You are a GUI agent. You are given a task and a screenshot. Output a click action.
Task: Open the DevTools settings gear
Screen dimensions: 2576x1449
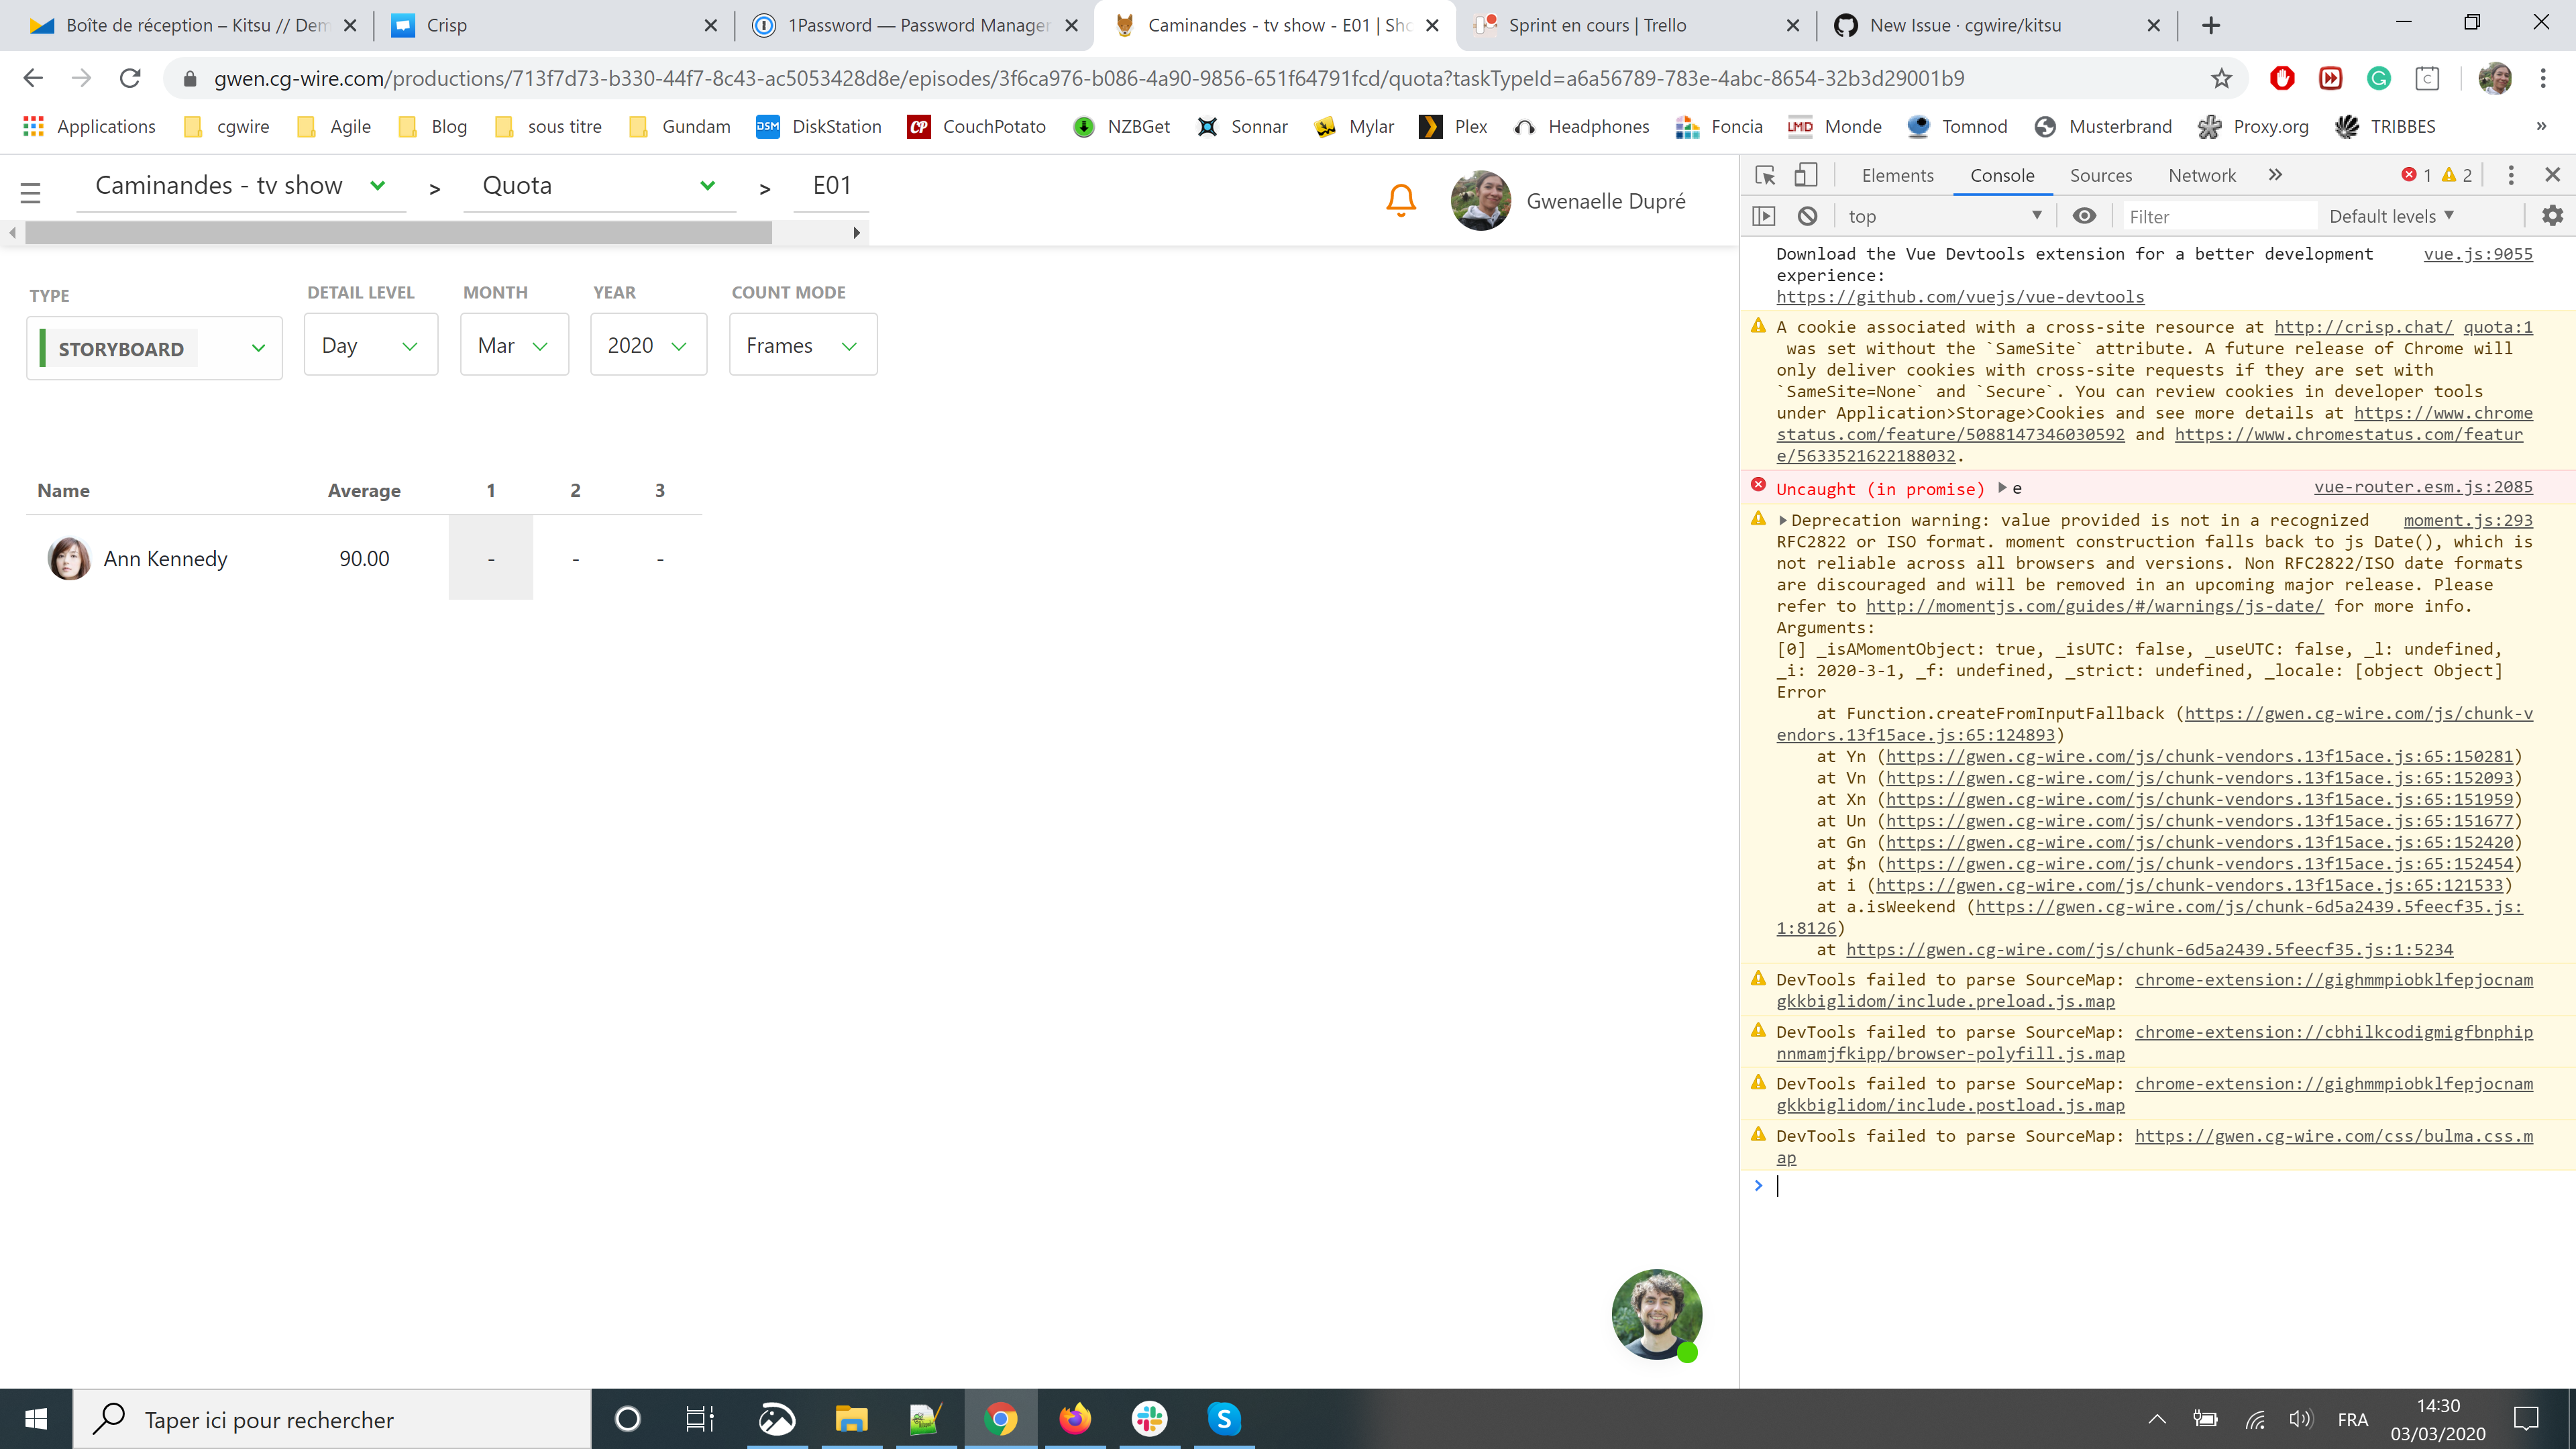pyautogui.click(x=2553, y=215)
